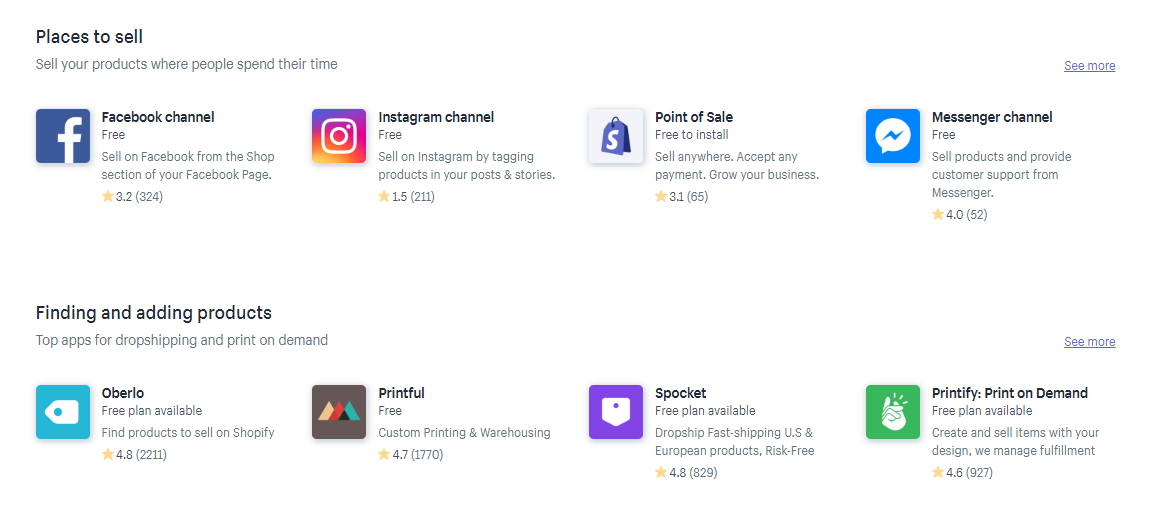See more apps in Places to sell
This screenshot has width=1153, height=519.
click(1089, 66)
